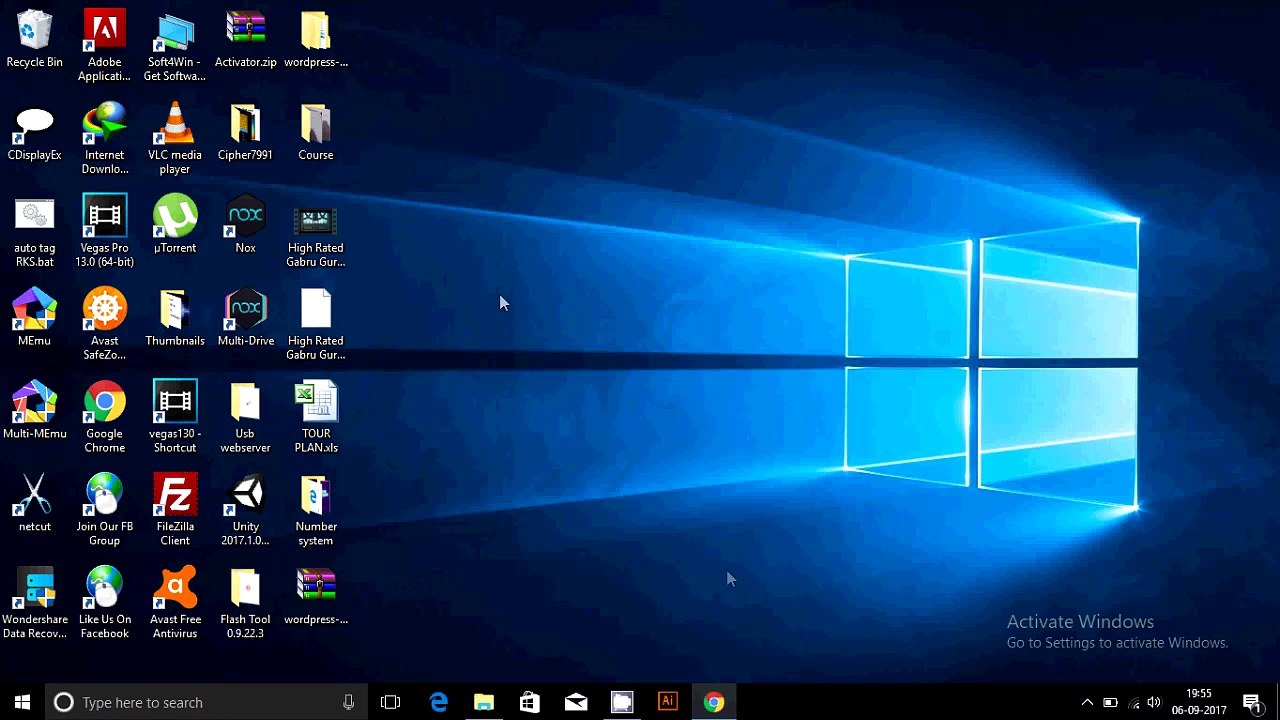Screen dimensions: 1280x720
Task: Select the Nox Multi-Drive shortcut
Action: (246, 319)
